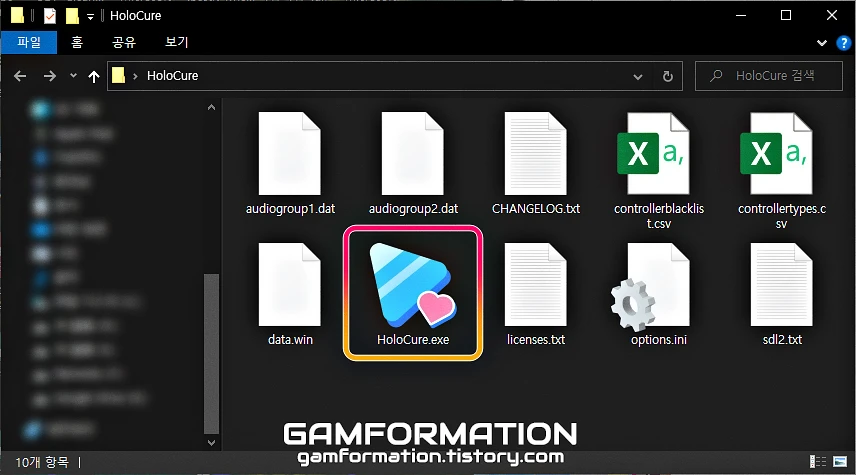Refresh the HoloCure folder view
856x475 pixels.
pos(668,76)
